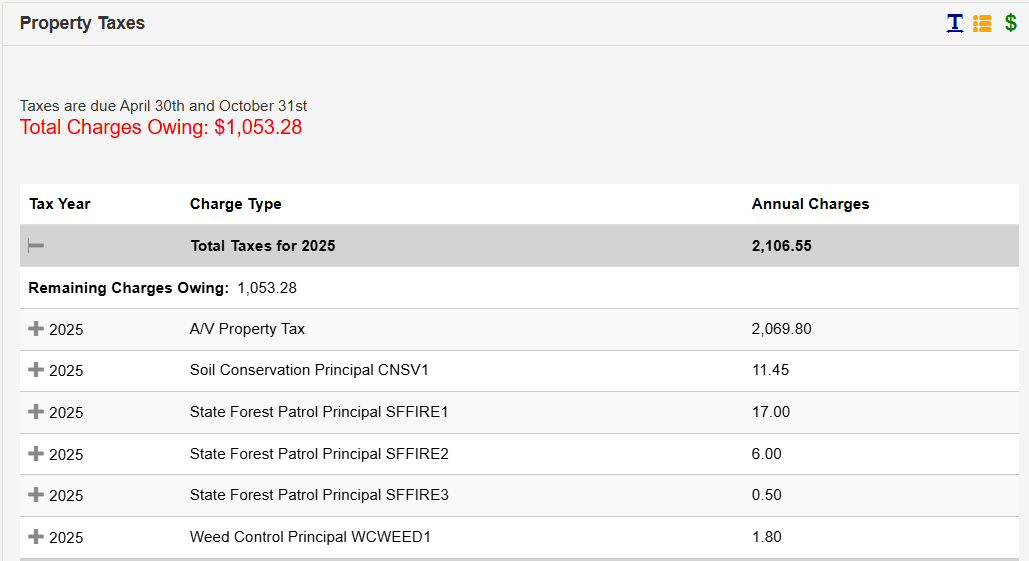The width and height of the screenshot is (1029, 561).
Task: Expand State Forest Patrol SFFIRE3 row
Action: tap(36, 495)
